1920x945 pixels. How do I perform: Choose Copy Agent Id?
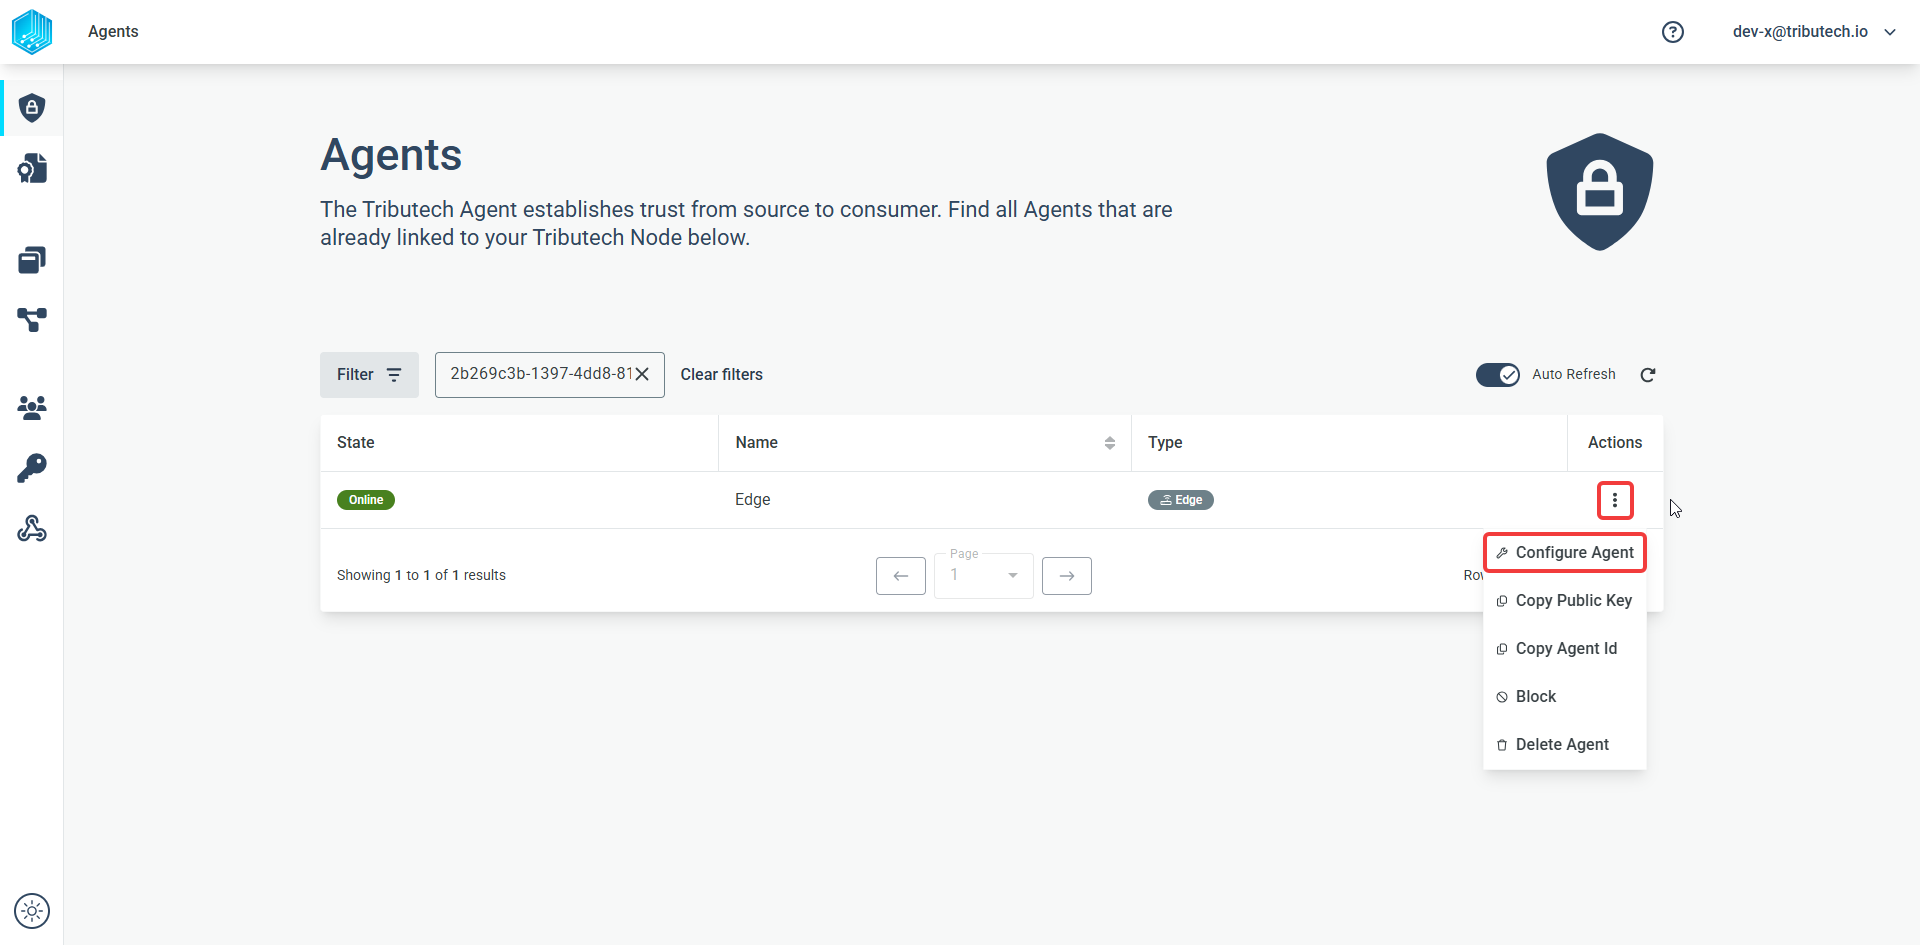click(1565, 649)
